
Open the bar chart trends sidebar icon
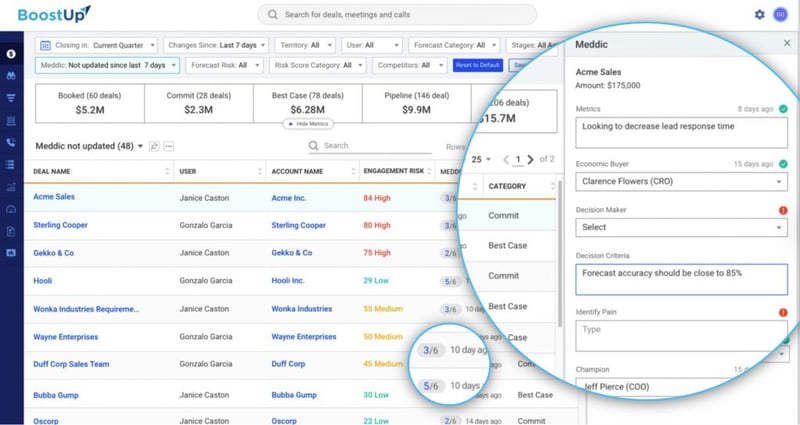point(11,187)
